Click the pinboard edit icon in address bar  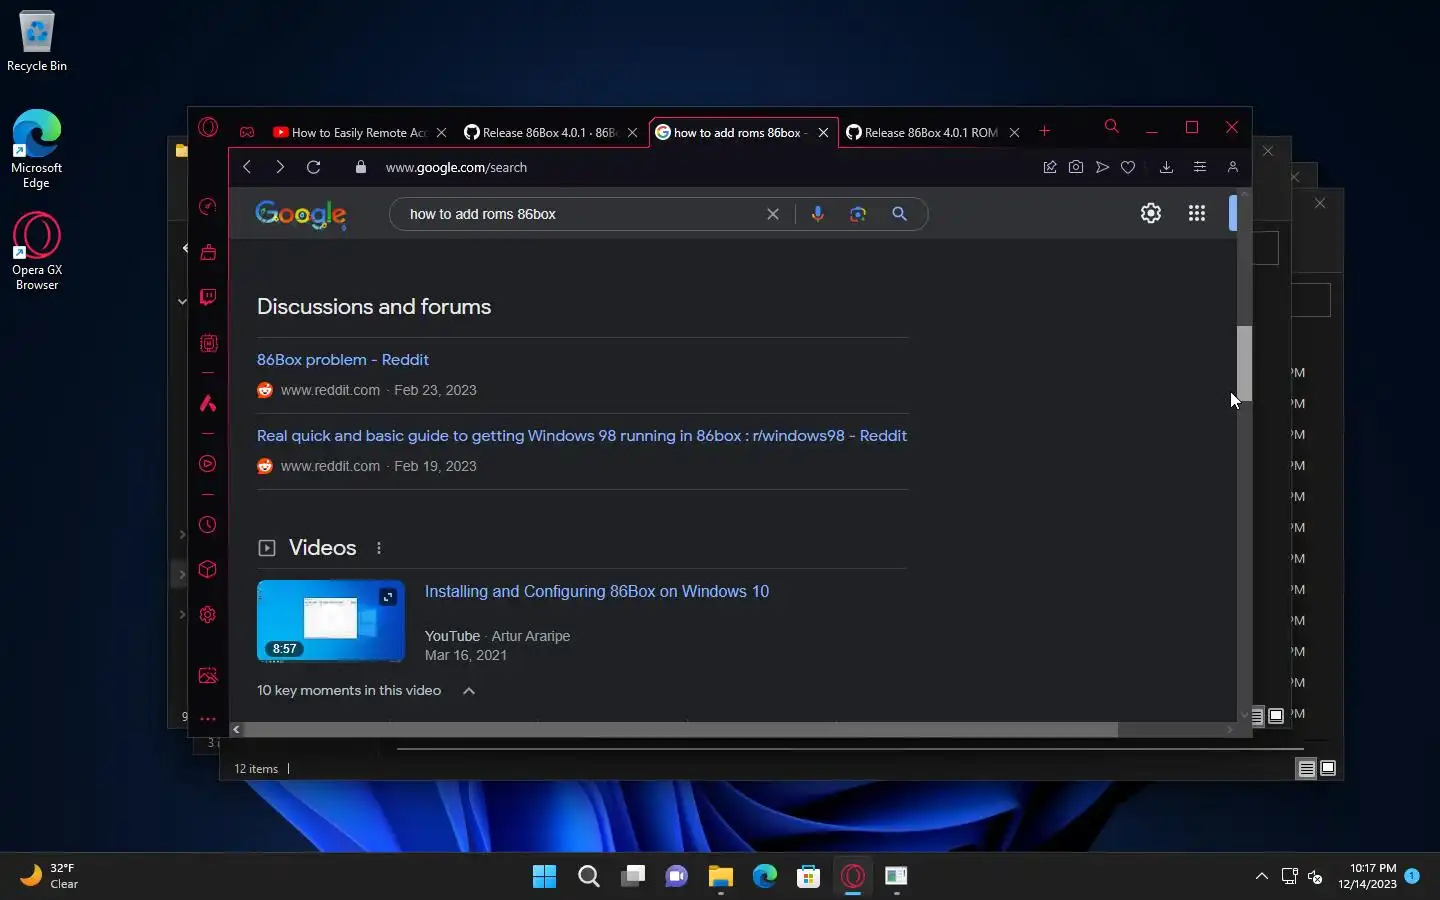[x=1050, y=167]
